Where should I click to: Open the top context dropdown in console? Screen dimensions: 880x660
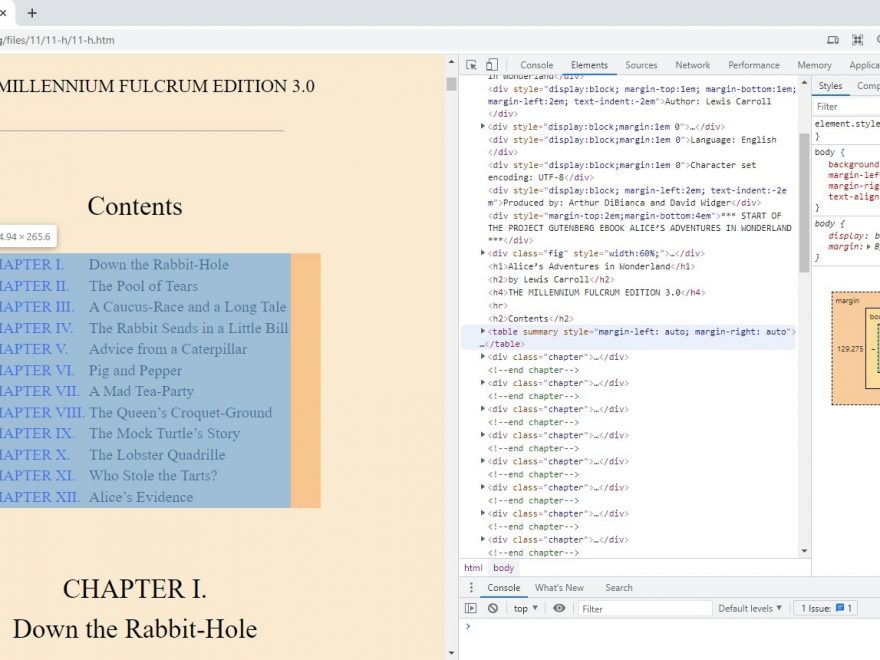[x=525, y=608]
